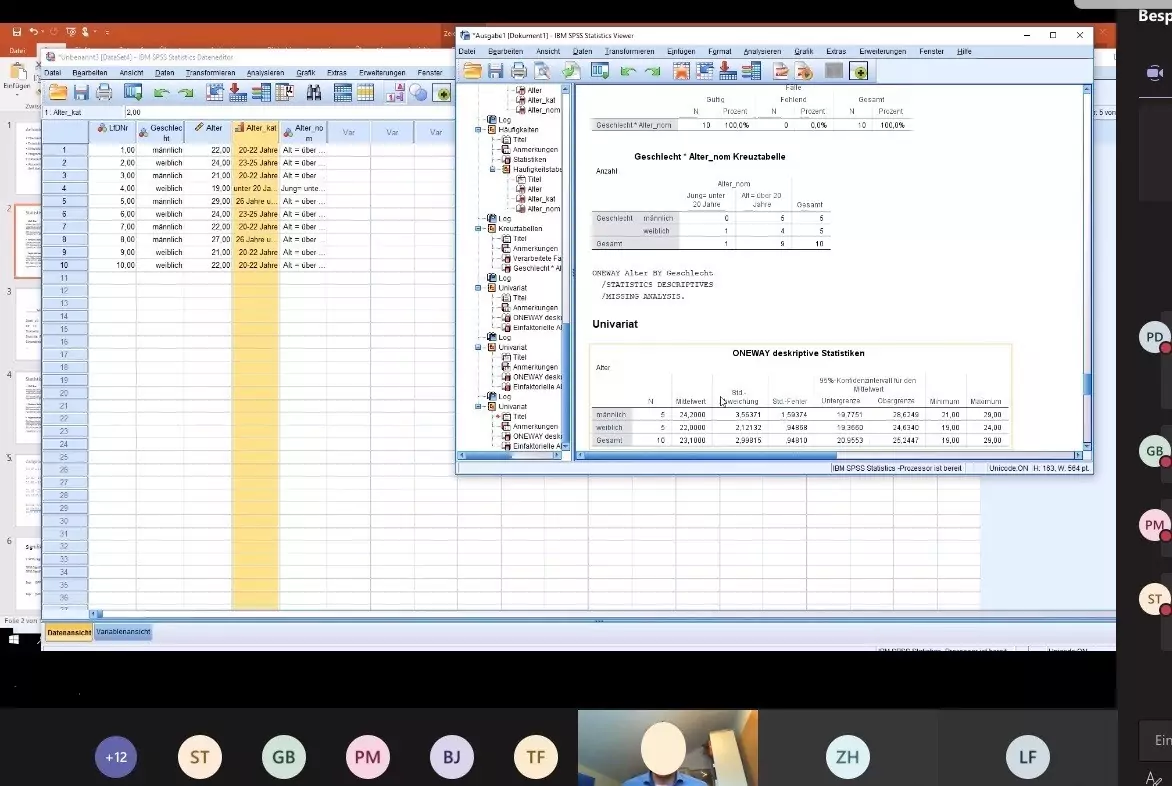
Task: Click the Viewer horizontal scrollbar thumb
Action: click(710, 456)
